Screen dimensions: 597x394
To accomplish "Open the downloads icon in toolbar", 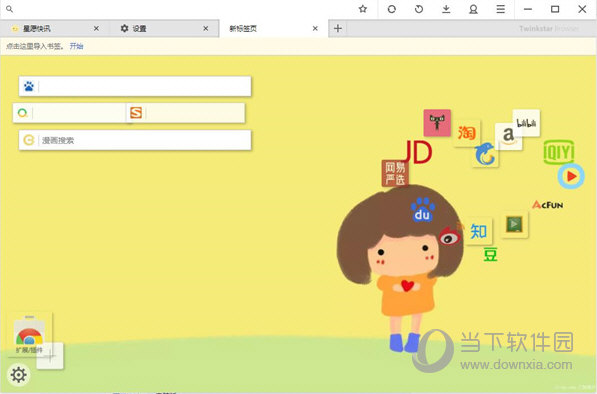I will pyautogui.click(x=446, y=9).
